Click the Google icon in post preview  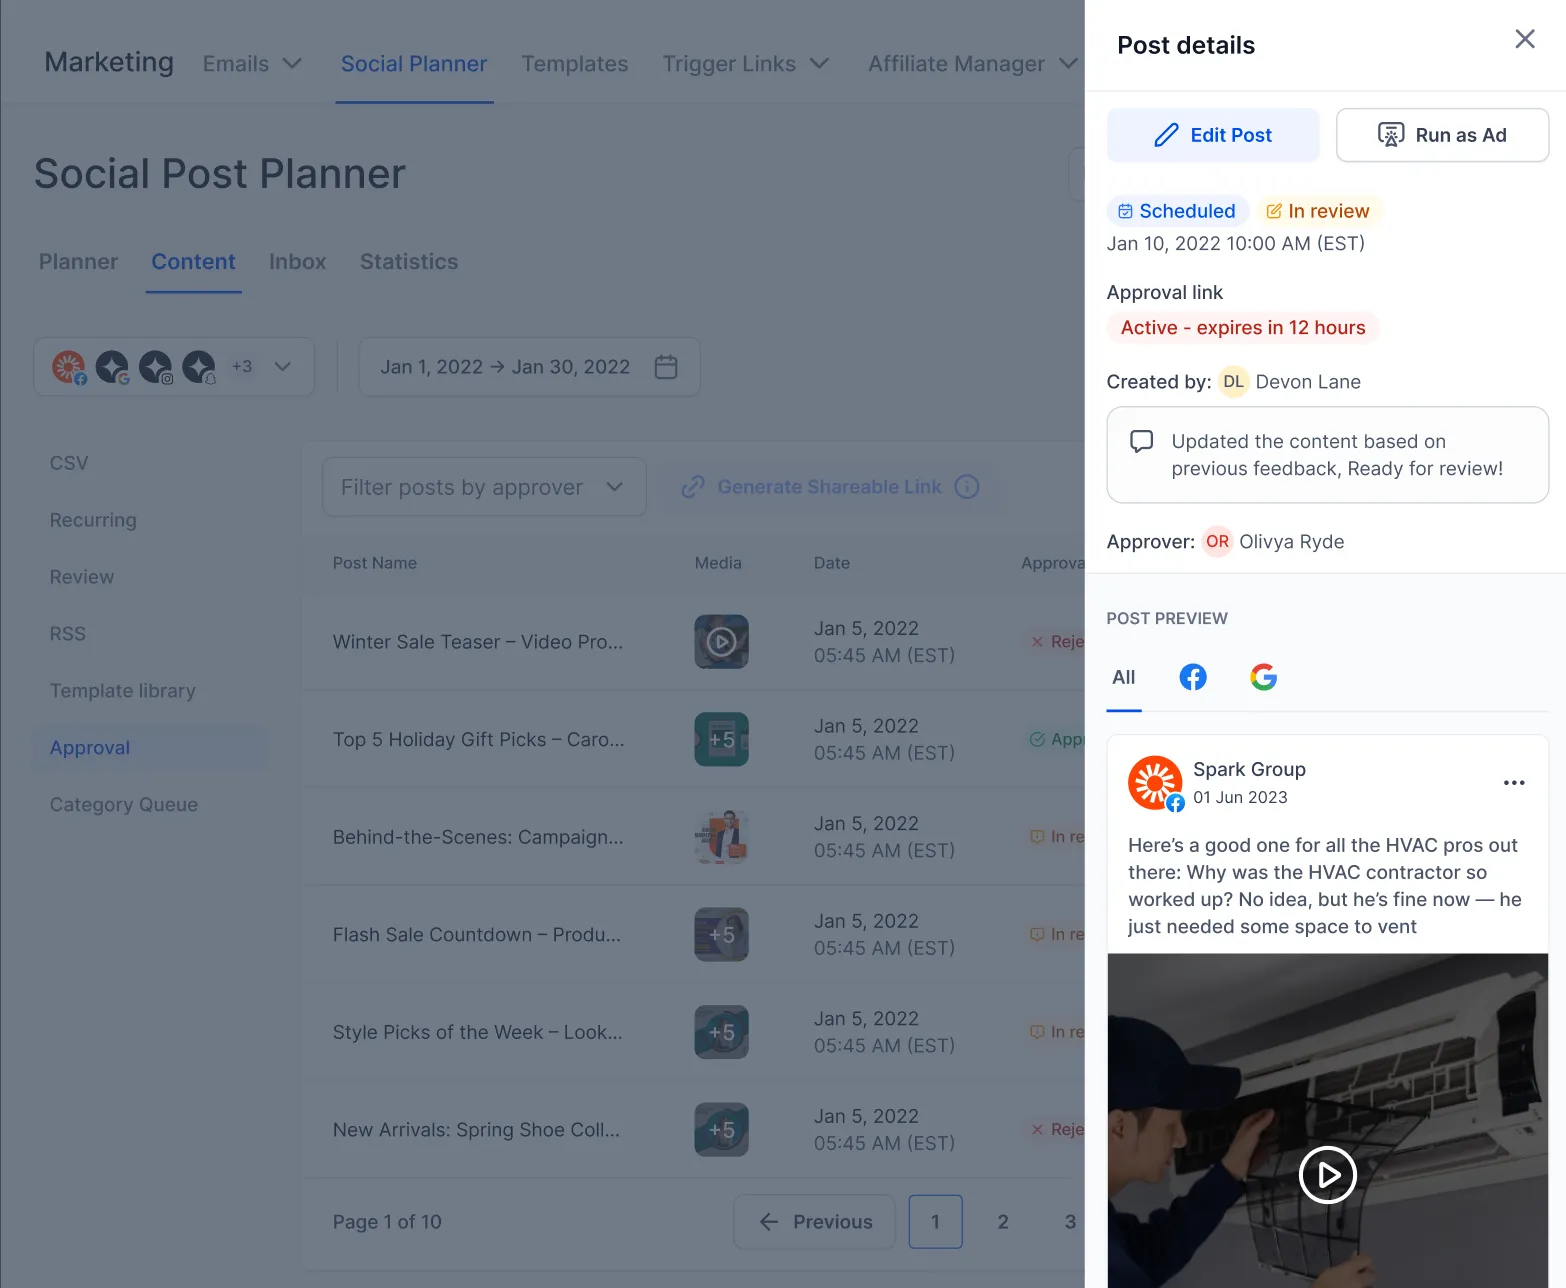pos(1263,677)
